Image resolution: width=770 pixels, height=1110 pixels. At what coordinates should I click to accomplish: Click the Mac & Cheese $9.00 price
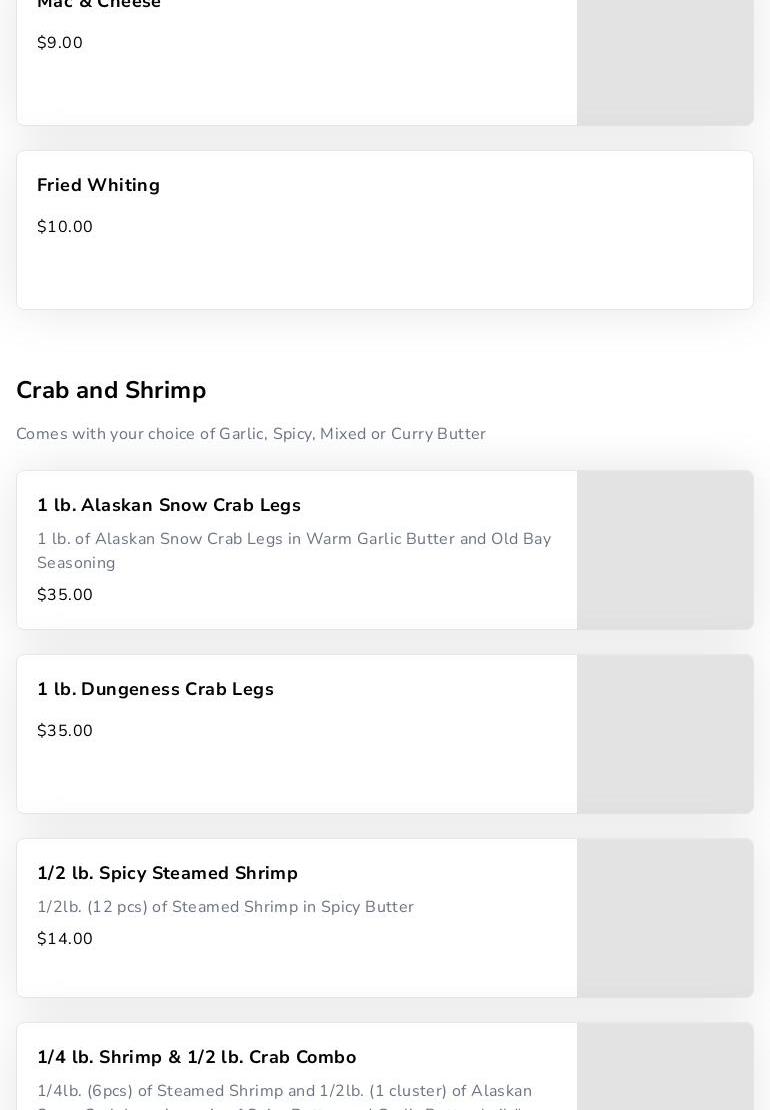(60, 43)
